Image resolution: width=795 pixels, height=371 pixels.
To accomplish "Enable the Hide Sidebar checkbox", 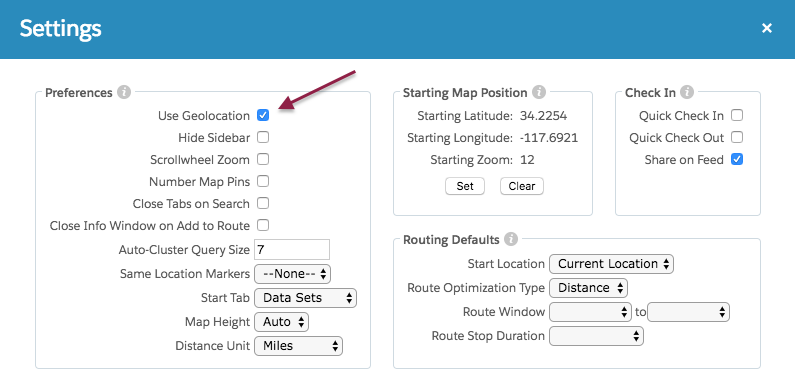I will (x=263, y=137).
